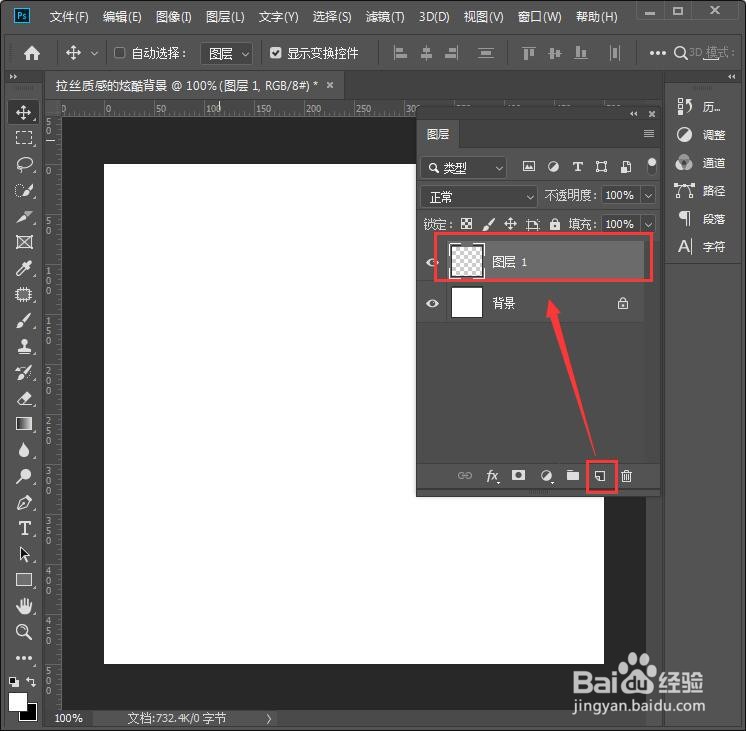The width and height of the screenshot is (746, 731).
Task: Select the Spot Healing Brush tool
Action: pyautogui.click(x=24, y=295)
